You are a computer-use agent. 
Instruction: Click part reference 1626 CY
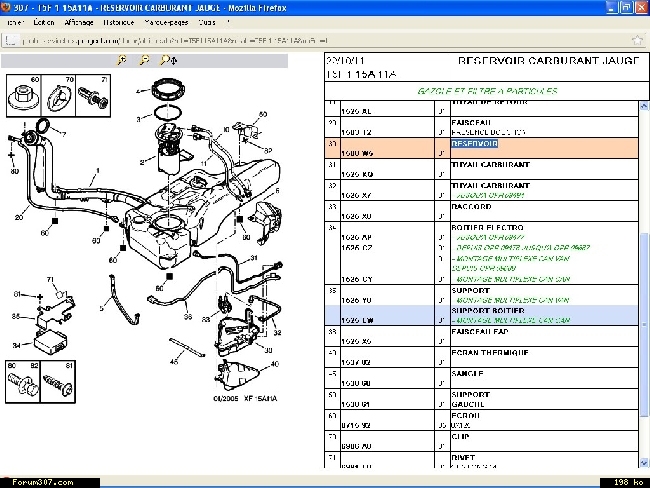click(x=357, y=279)
